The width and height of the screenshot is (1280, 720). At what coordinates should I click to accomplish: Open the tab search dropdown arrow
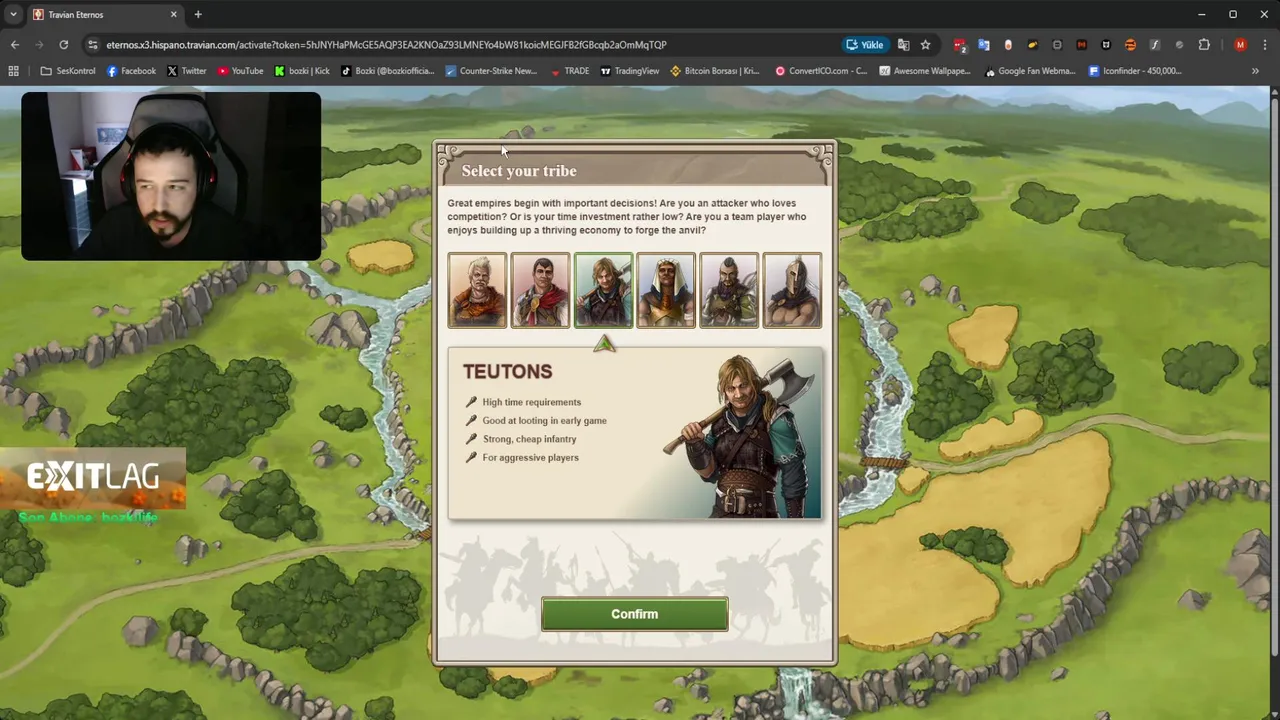click(x=13, y=14)
